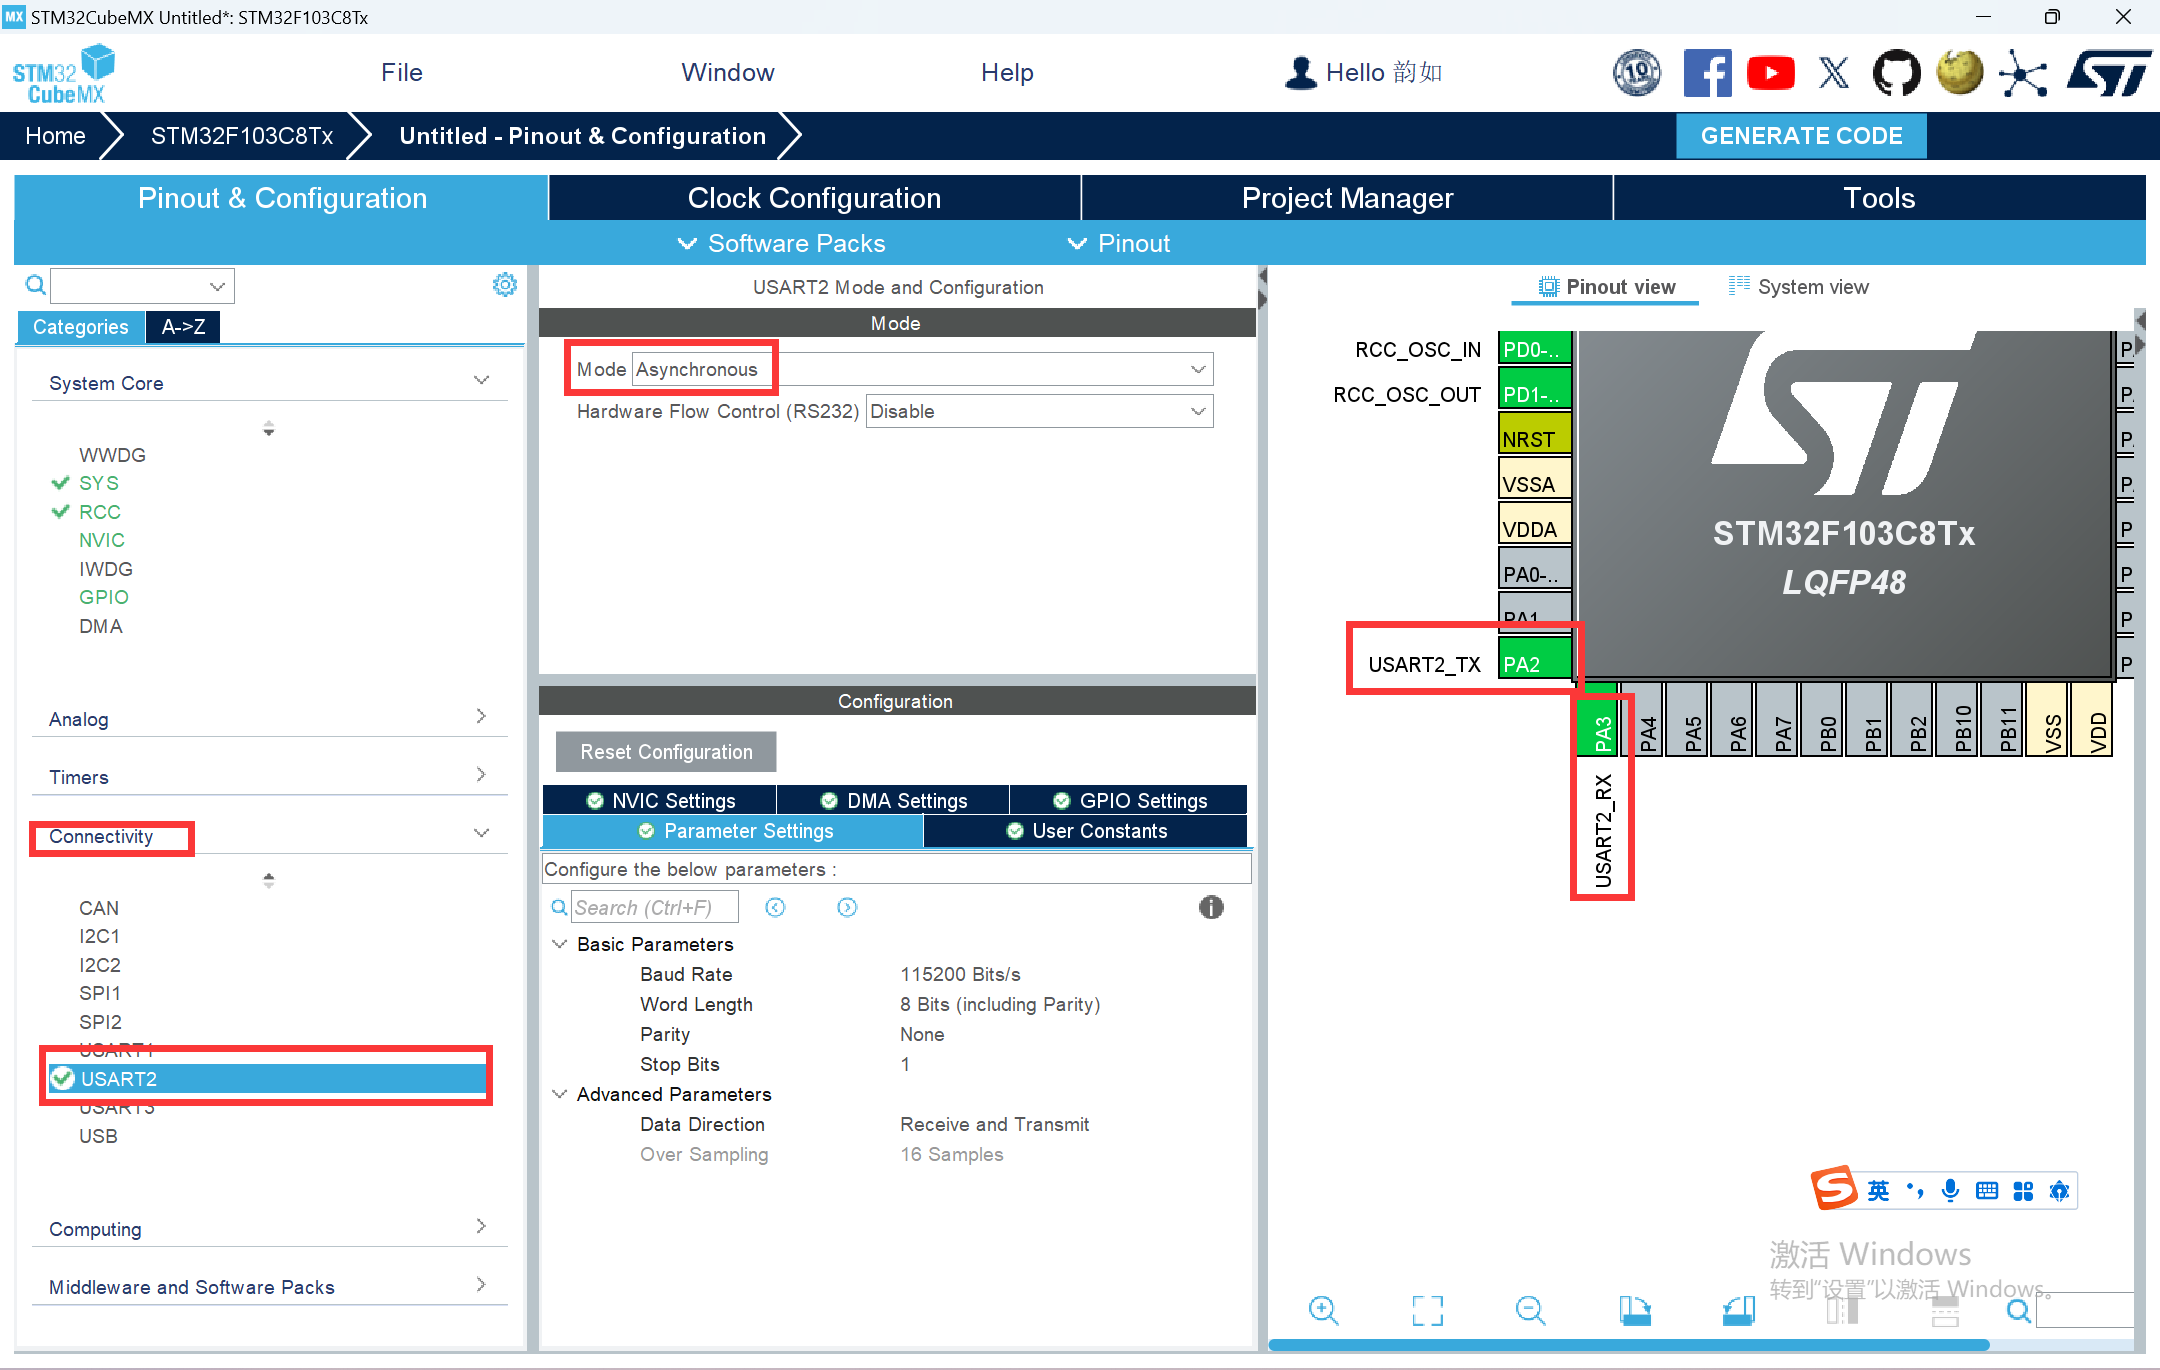Rotate the chip counter-clockwise

tap(1739, 1310)
